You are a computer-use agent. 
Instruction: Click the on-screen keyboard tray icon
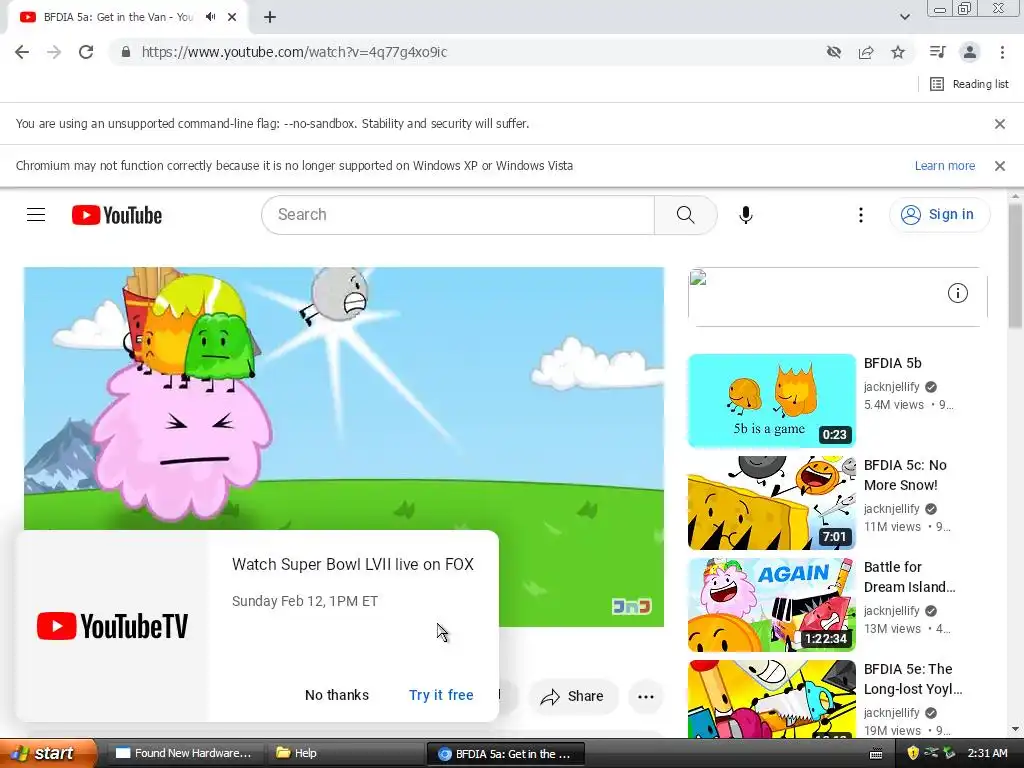click(876, 754)
